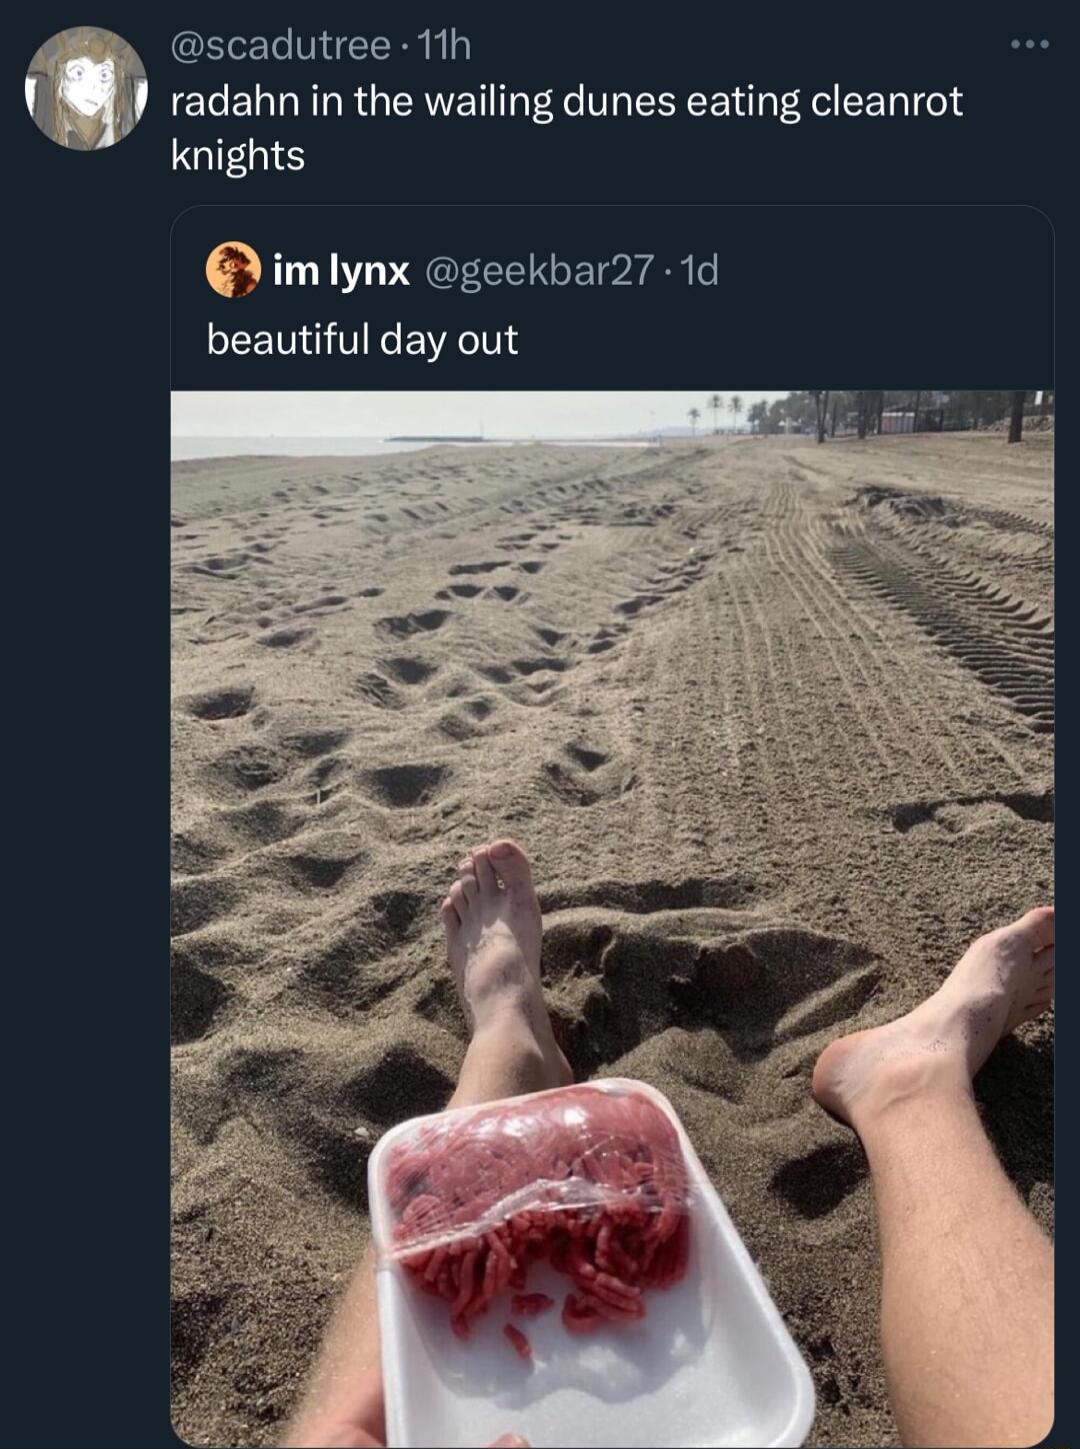1080x1449 pixels.
Task: Tap the im lynx avatar icon
Action: pyautogui.click(x=233, y=269)
